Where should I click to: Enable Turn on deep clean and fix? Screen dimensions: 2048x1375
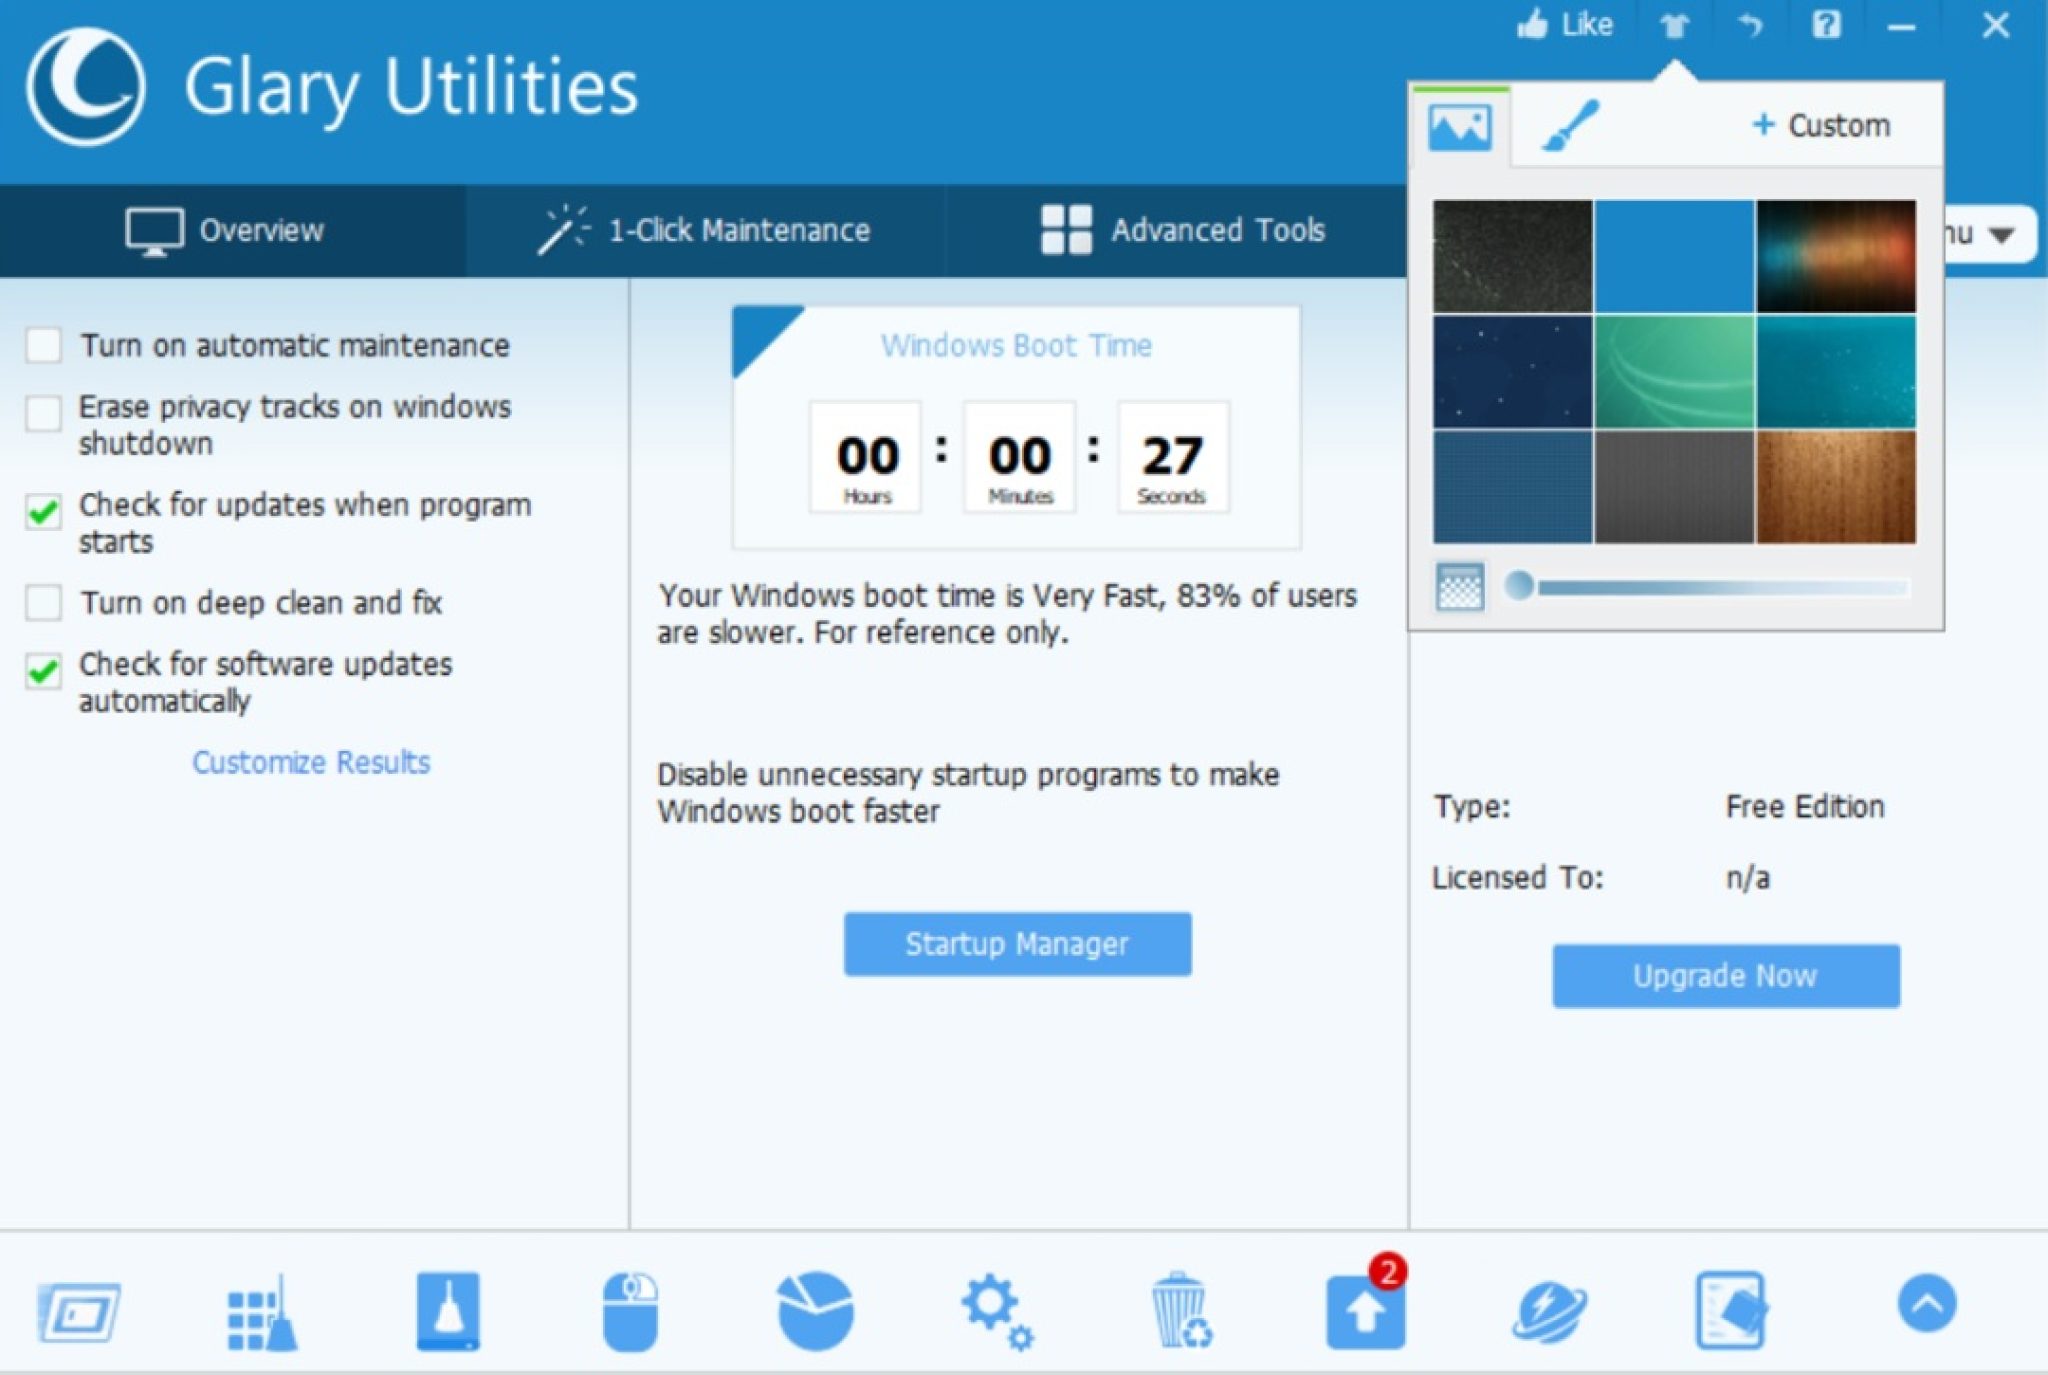(x=44, y=602)
